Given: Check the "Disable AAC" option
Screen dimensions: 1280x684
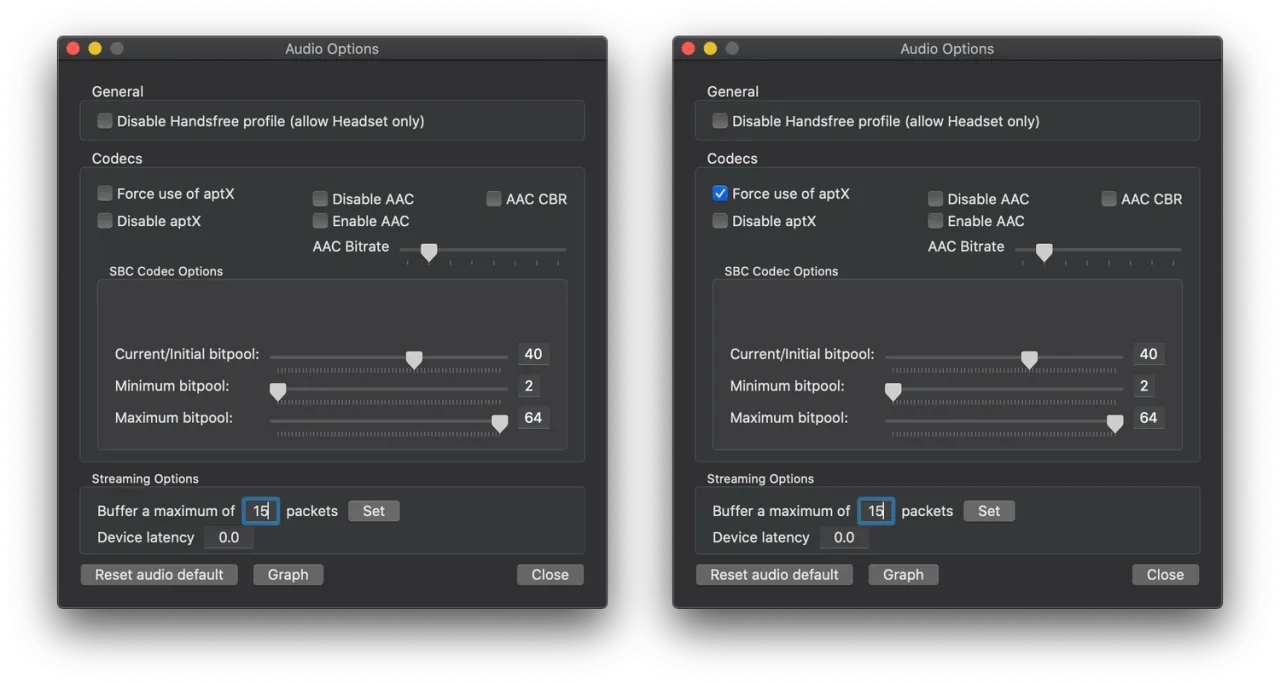Looking at the screenshot, I should pos(320,198).
